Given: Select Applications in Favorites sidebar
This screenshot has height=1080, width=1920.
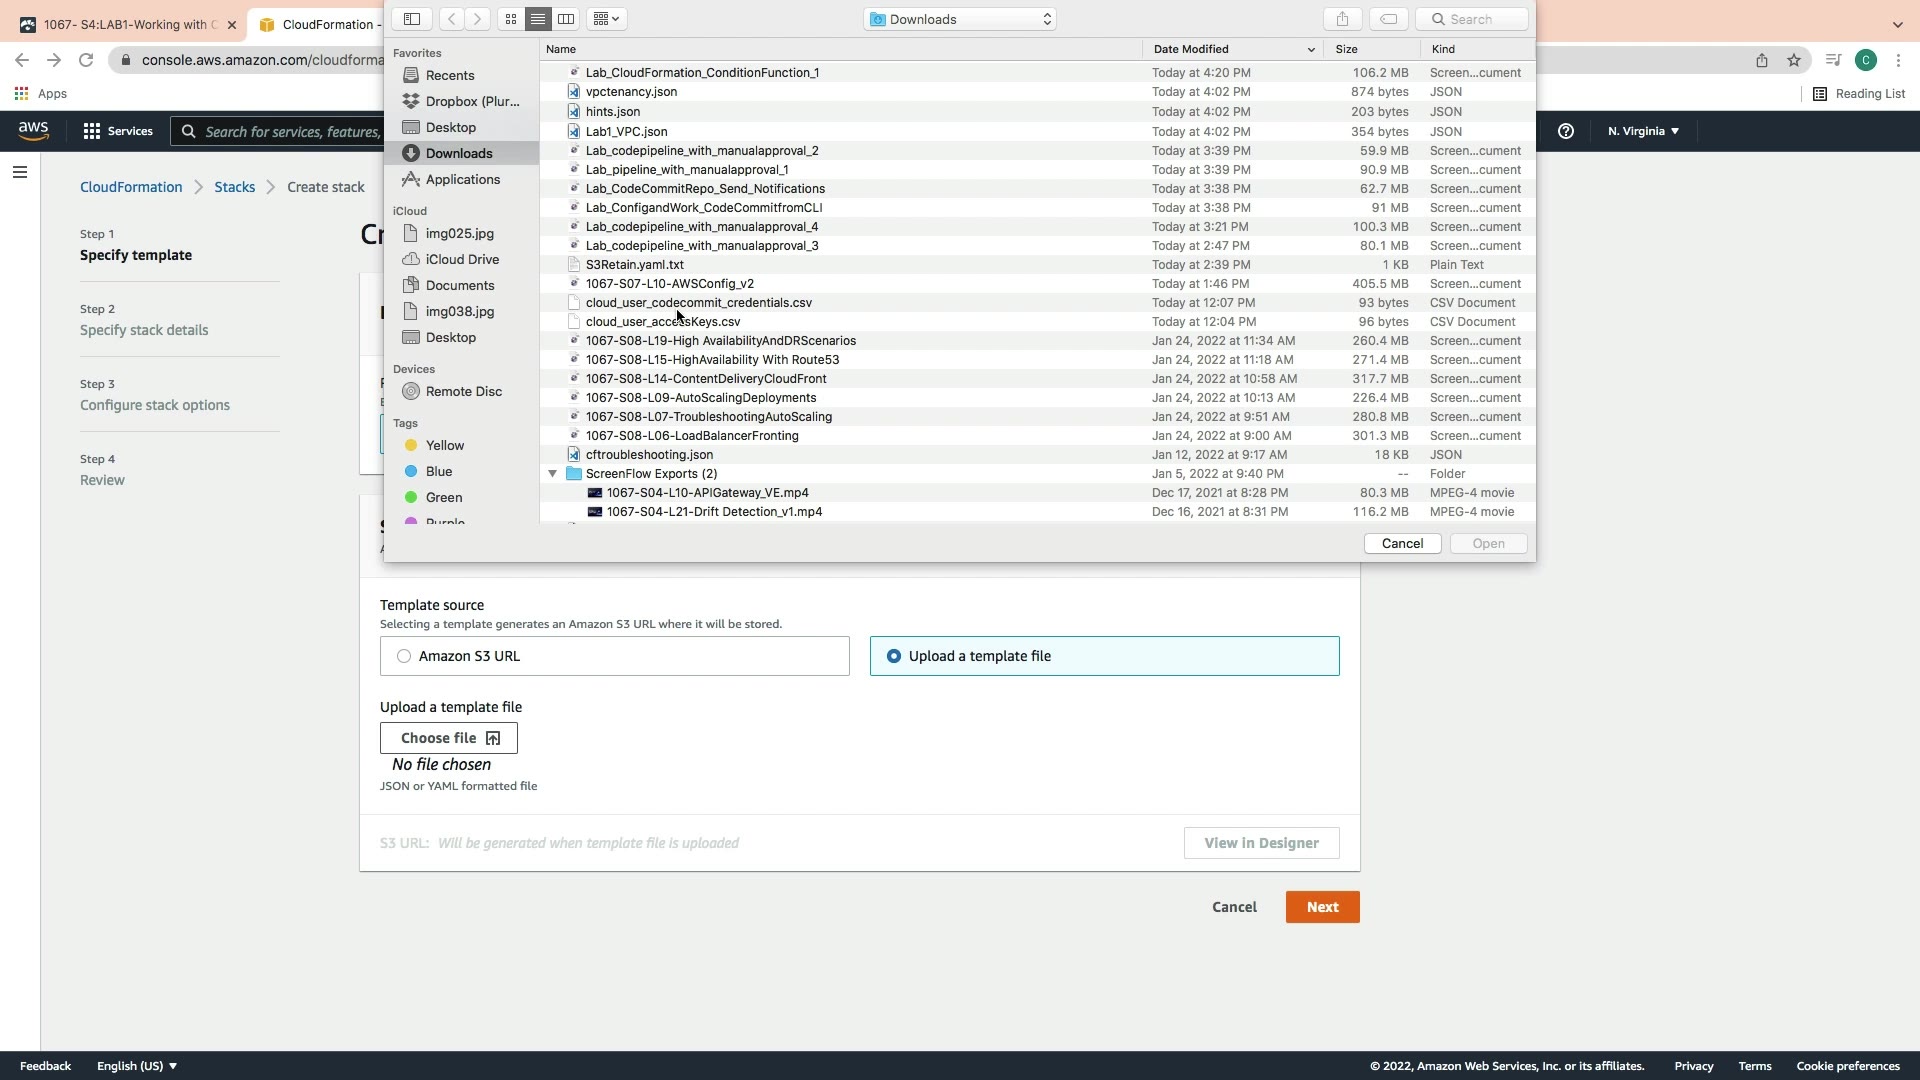Looking at the screenshot, I should (x=462, y=179).
